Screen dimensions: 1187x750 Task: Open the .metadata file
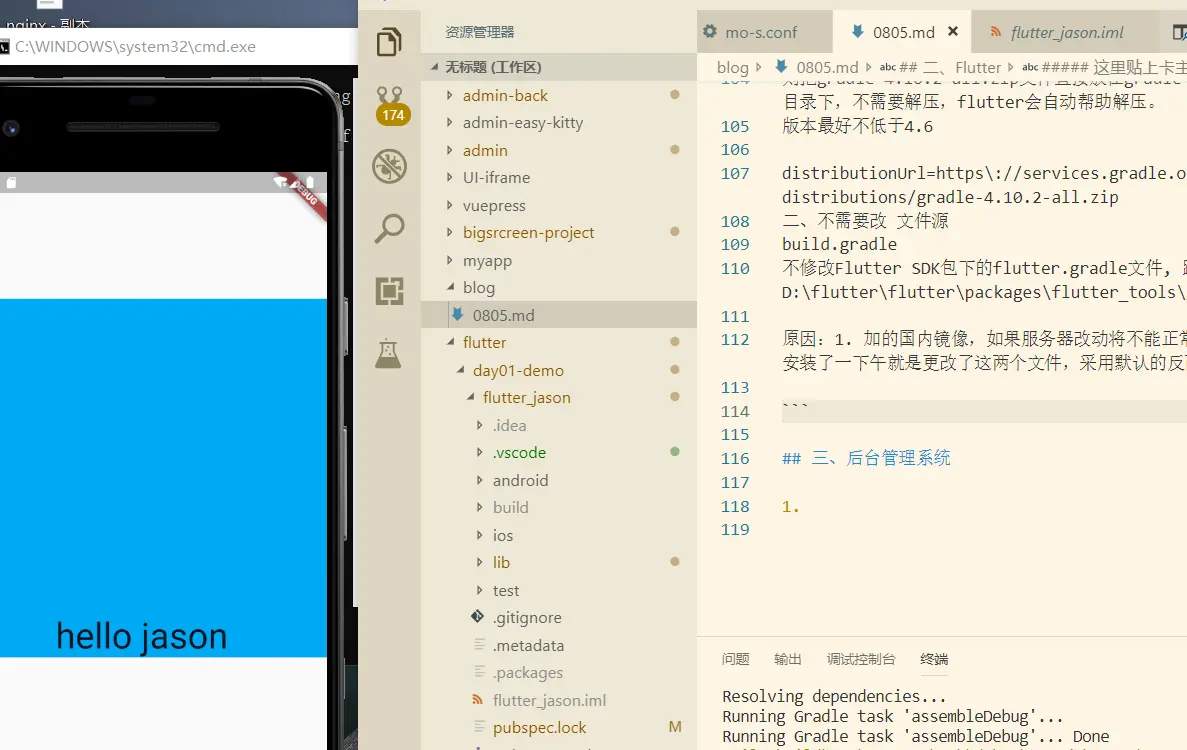pos(558,646)
